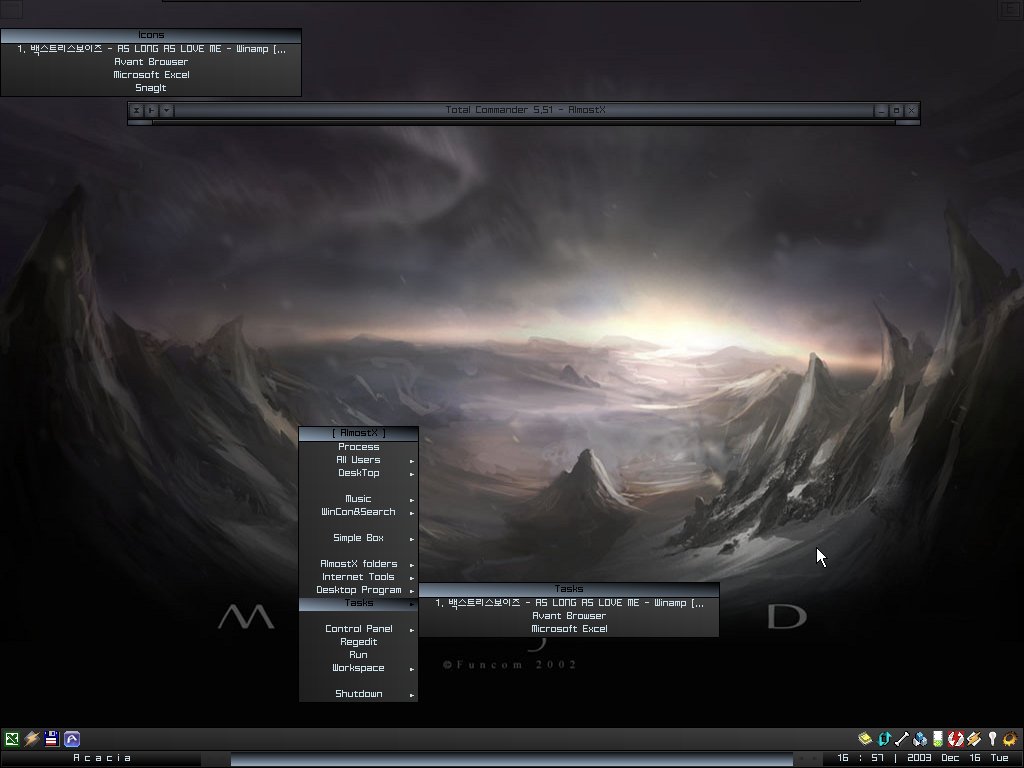
Task: Expand the Music submenu
Action: click(359, 499)
